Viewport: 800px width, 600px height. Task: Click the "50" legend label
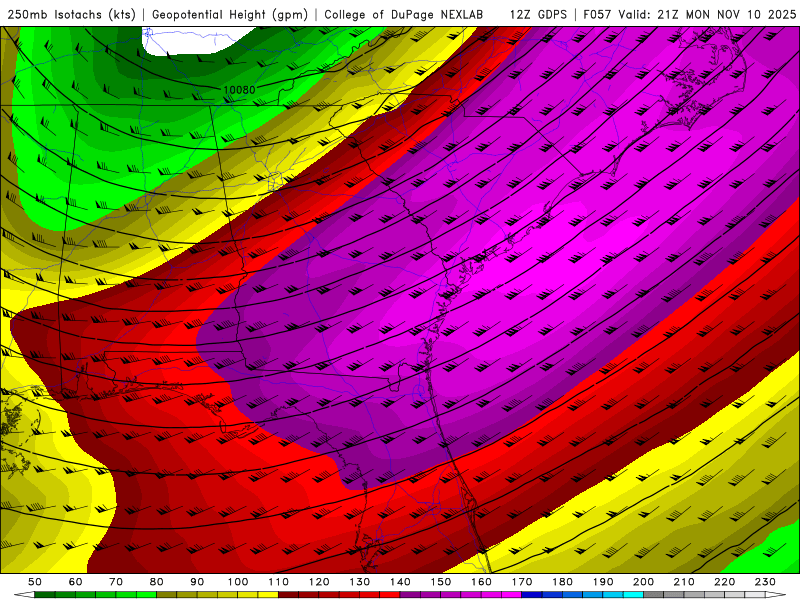tap(35, 582)
